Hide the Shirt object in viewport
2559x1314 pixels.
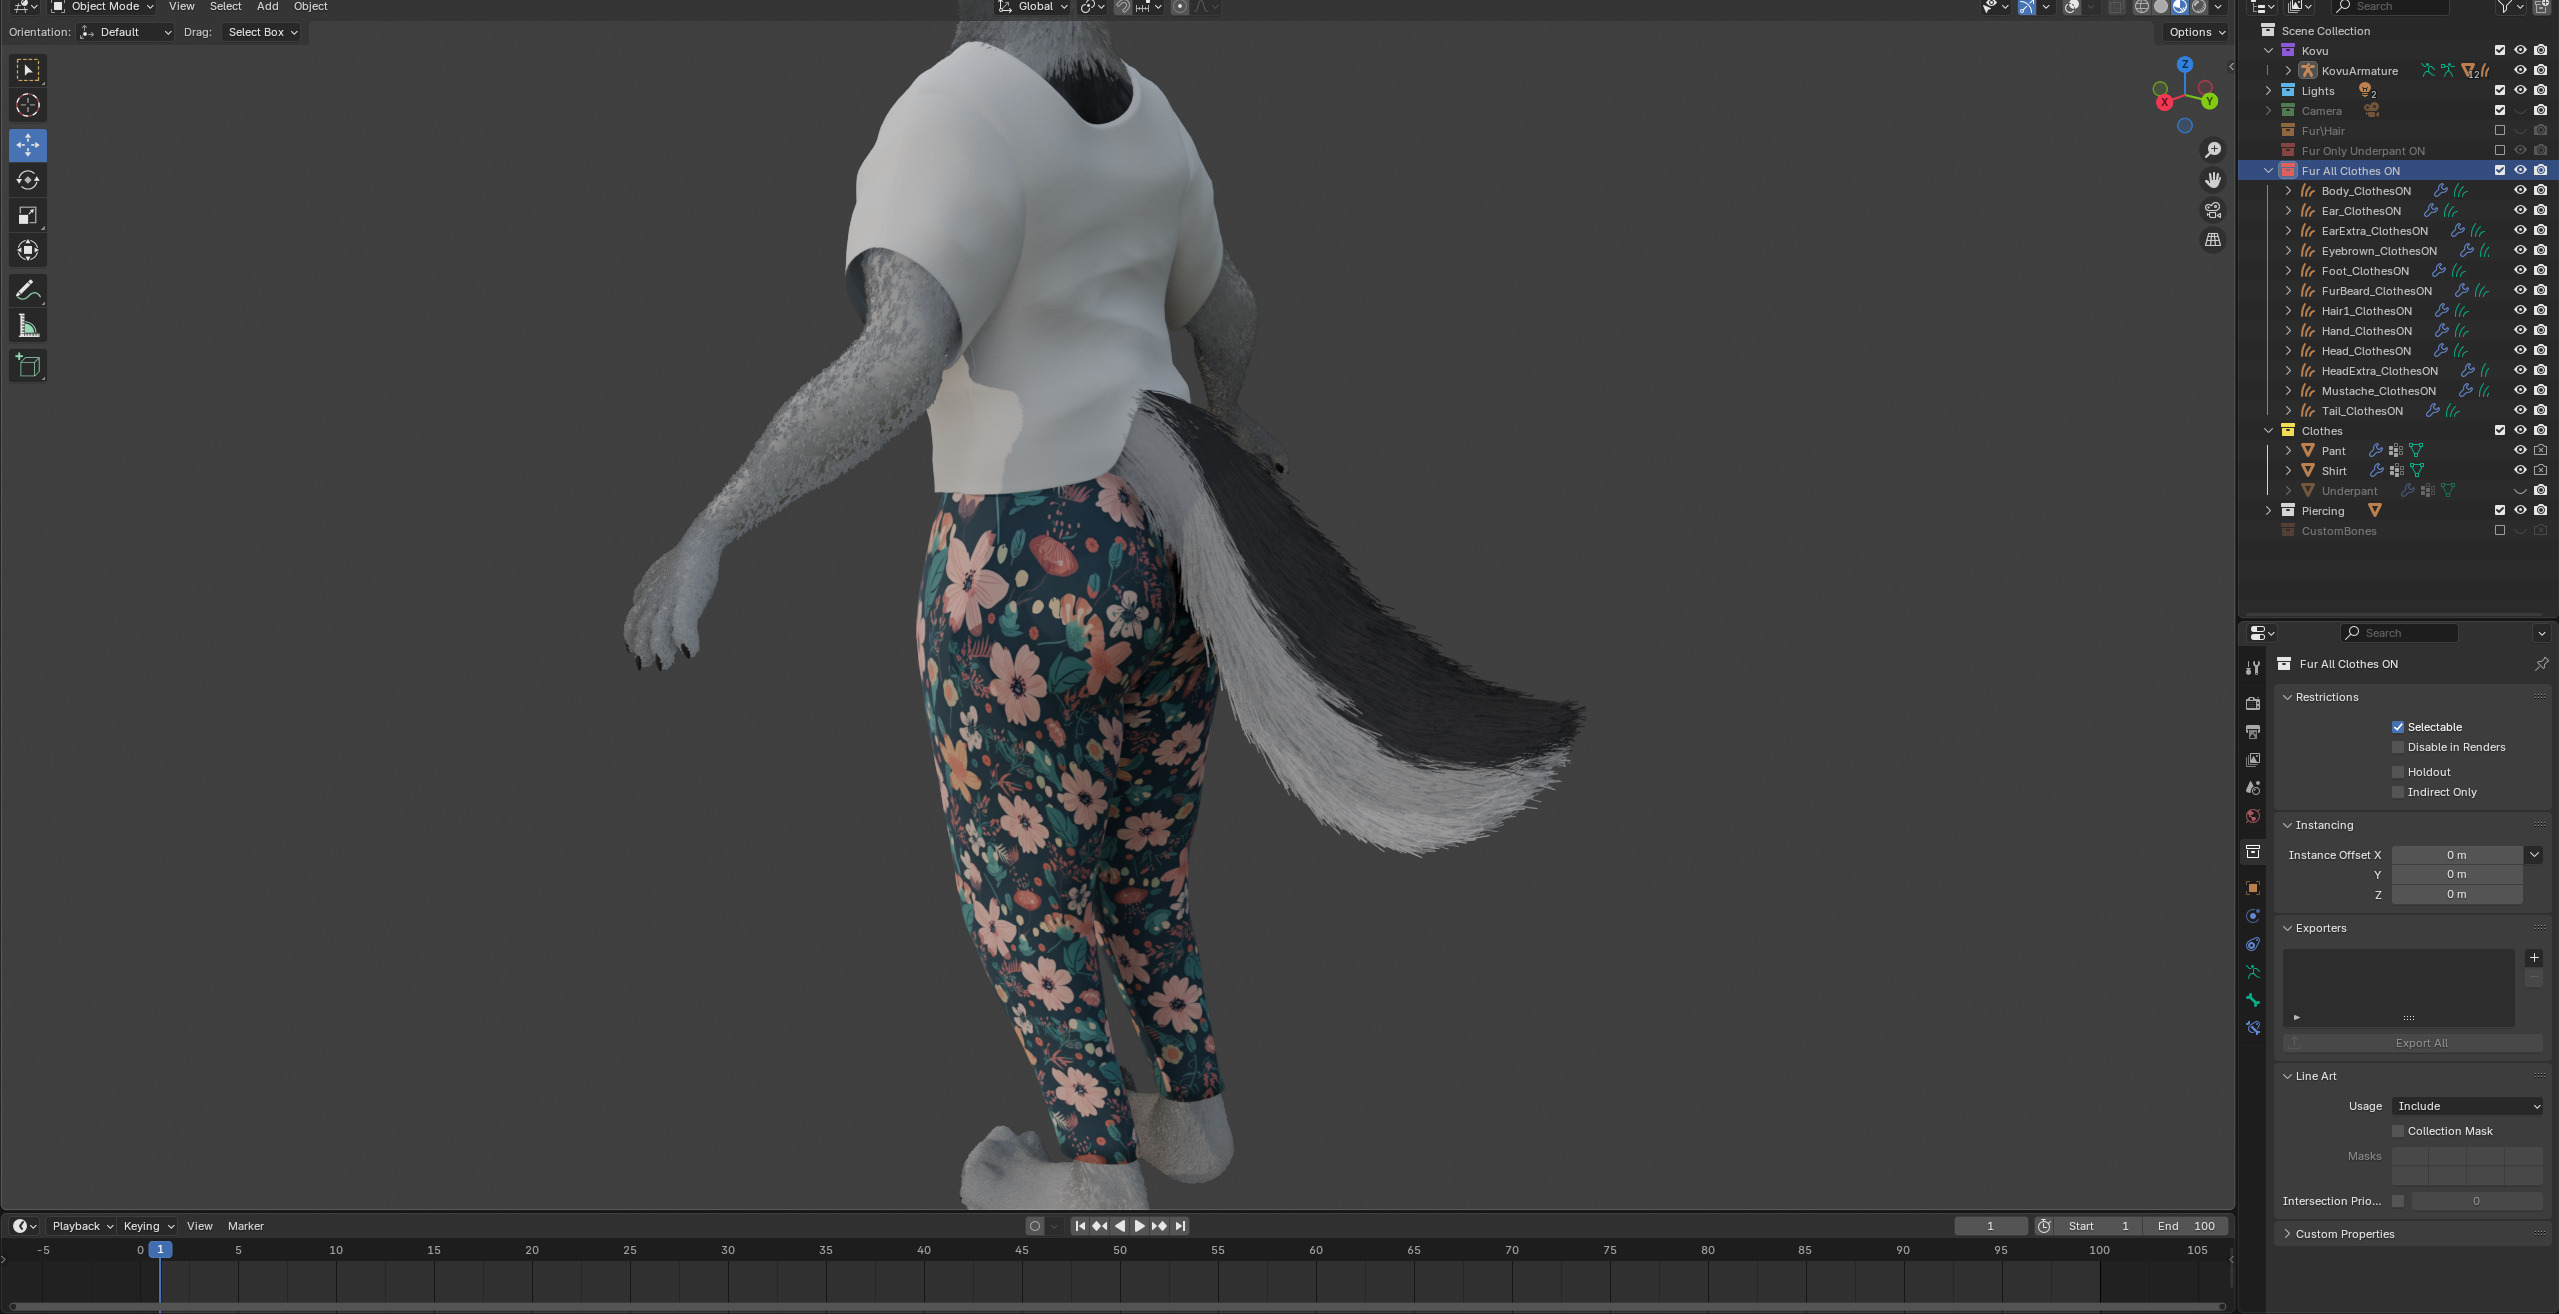(2520, 471)
